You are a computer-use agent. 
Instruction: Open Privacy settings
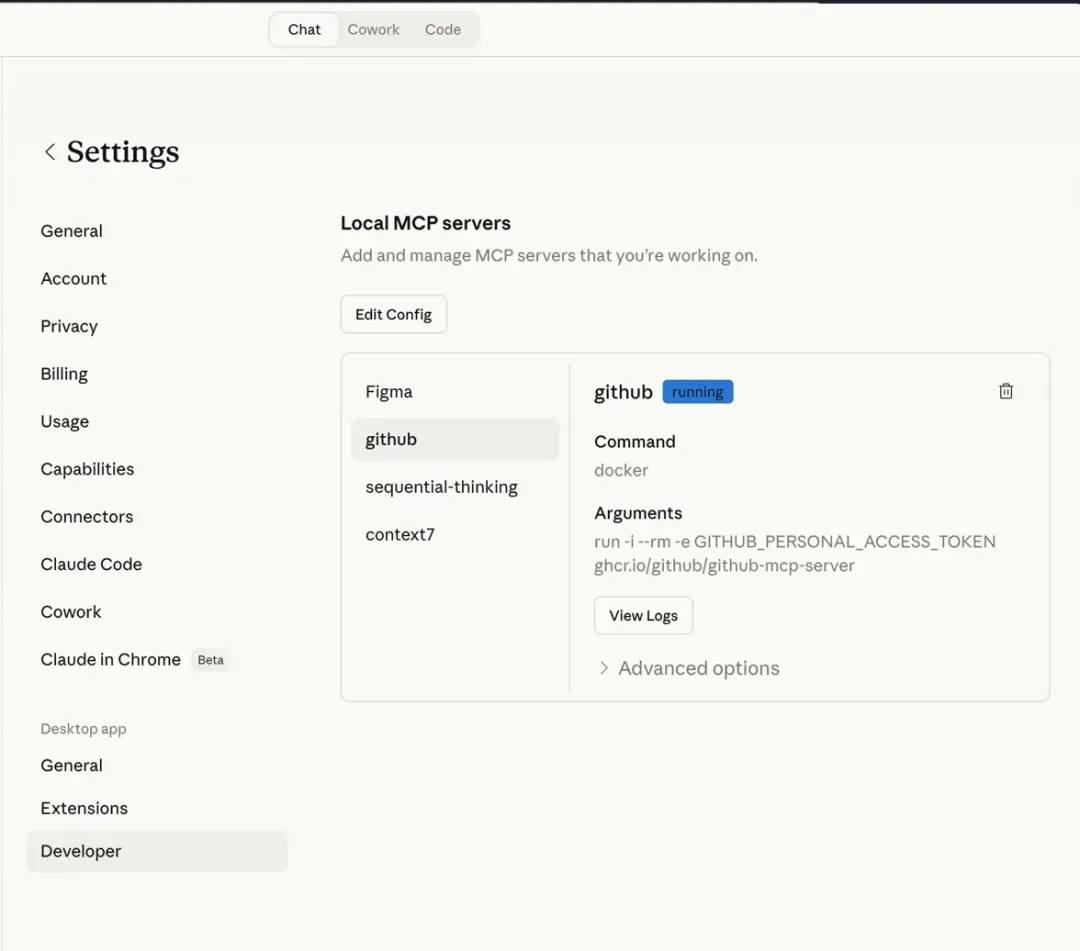point(69,326)
